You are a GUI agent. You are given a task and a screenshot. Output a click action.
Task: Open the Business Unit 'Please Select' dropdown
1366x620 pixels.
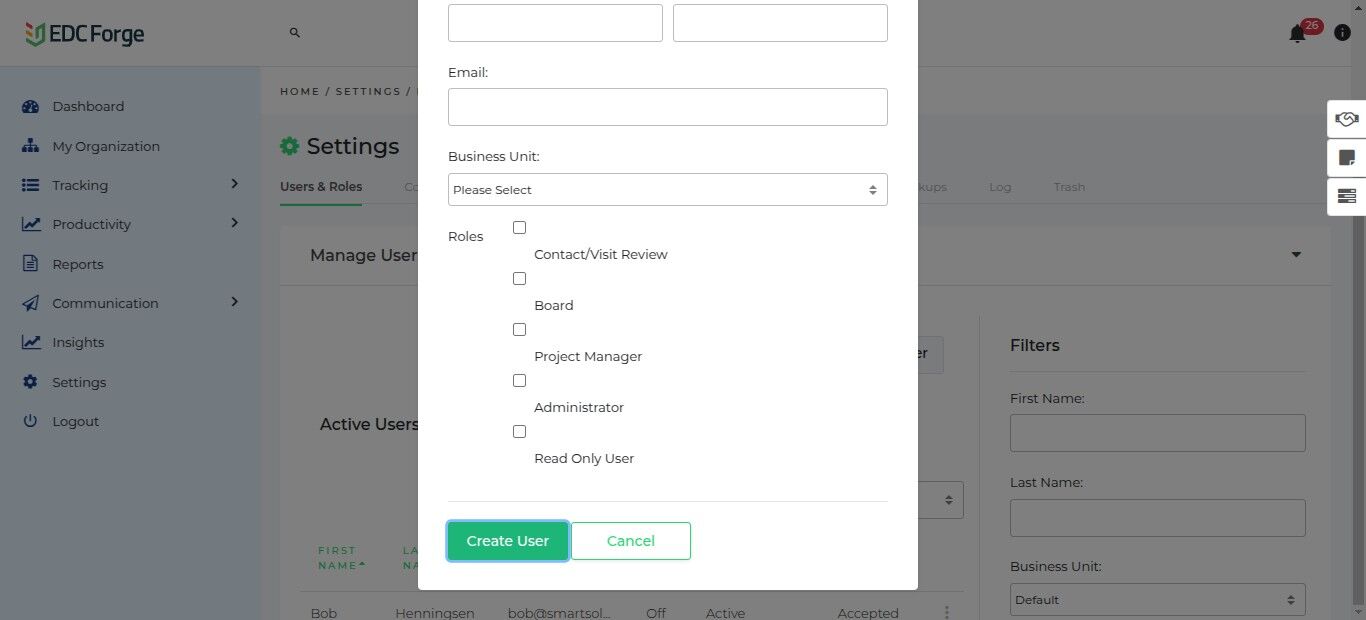pyautogui.click(x=667, y=190)
